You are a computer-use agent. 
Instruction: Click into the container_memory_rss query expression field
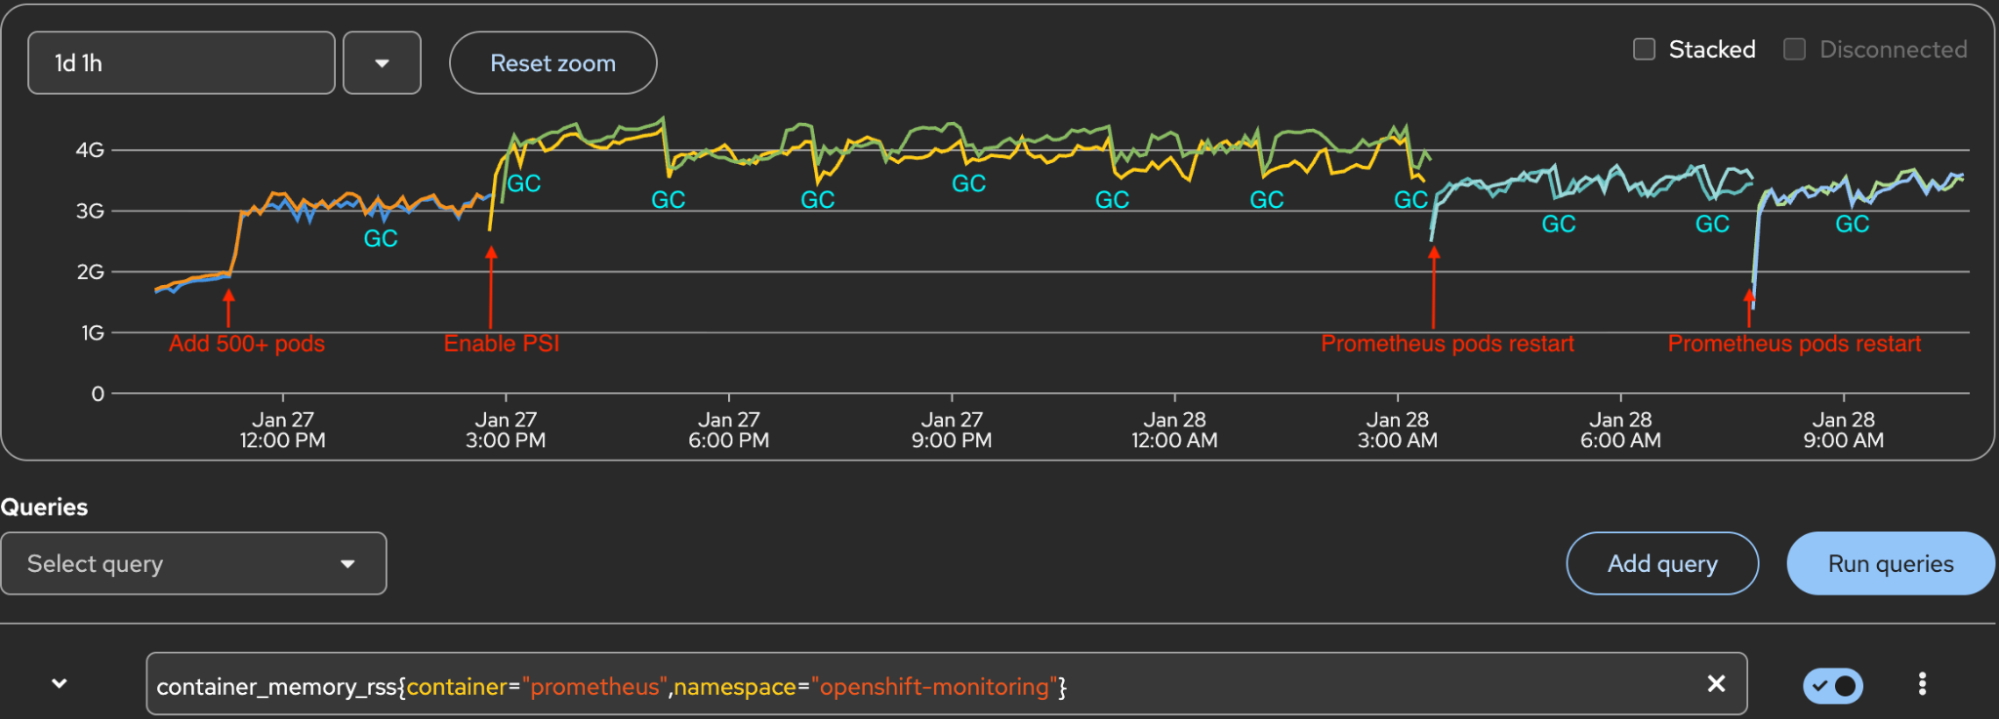point(900,686)
